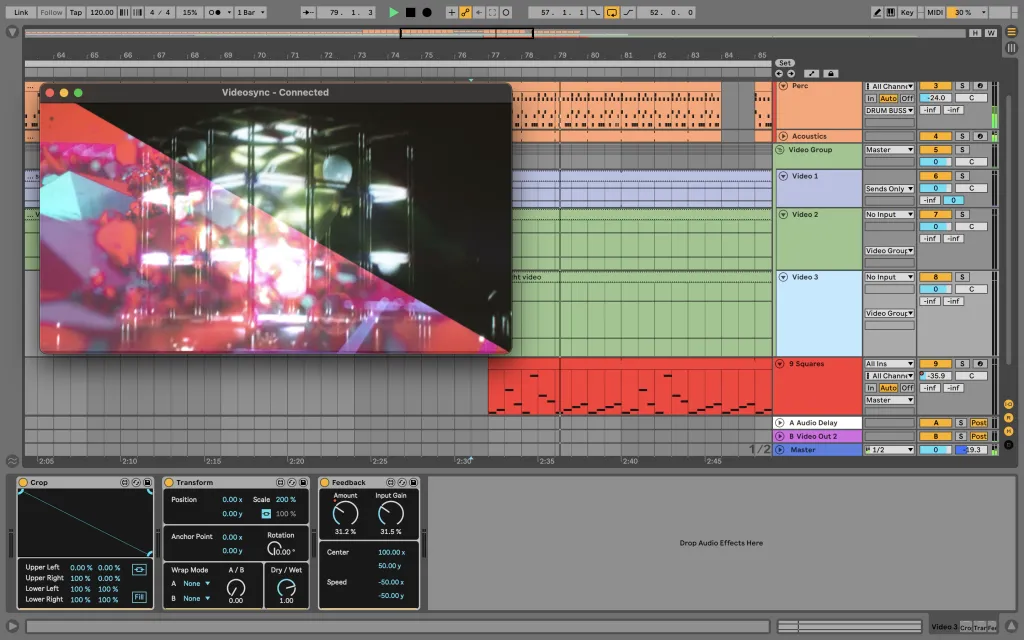Toggle the Crop device activator on or off
This screenshot has width=1024, height=640.
point(23,482)
